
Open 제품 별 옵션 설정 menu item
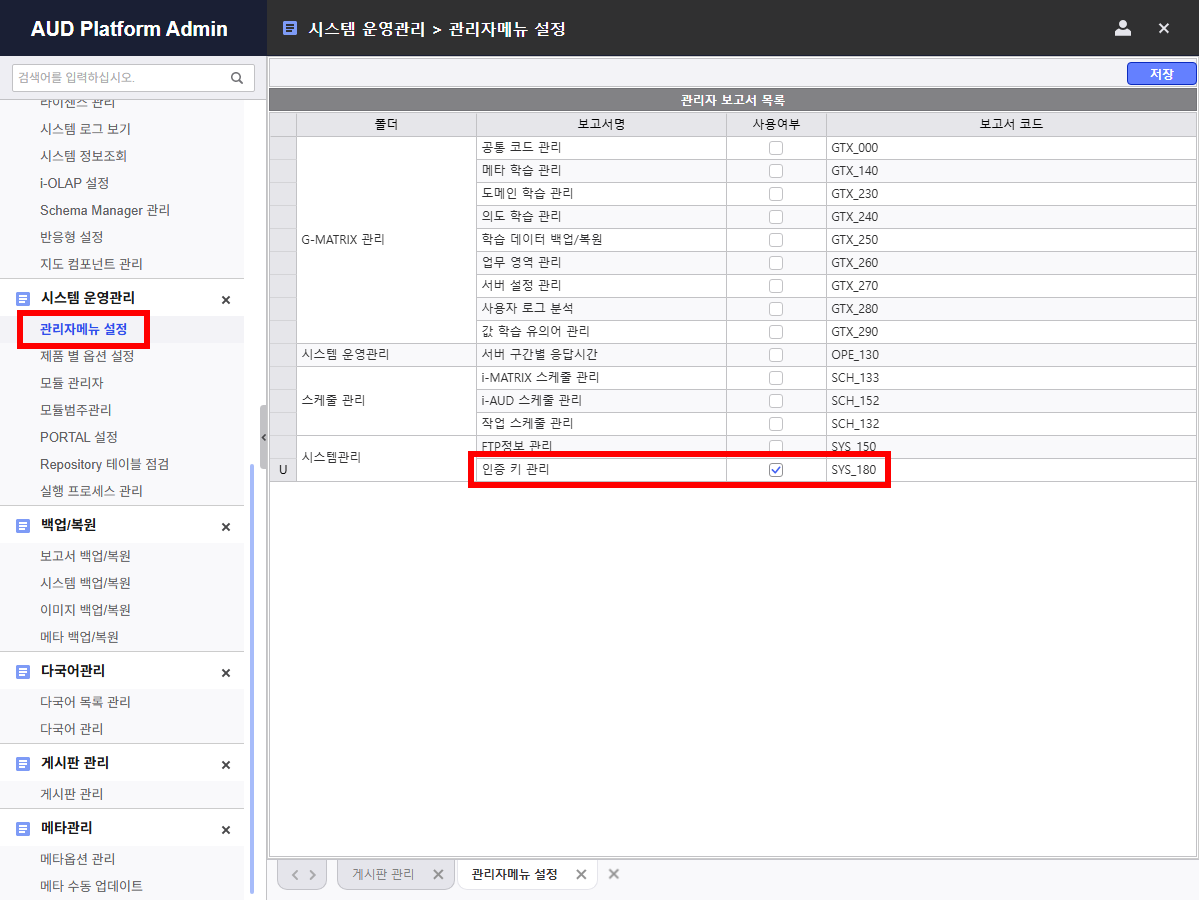point(87,356)
